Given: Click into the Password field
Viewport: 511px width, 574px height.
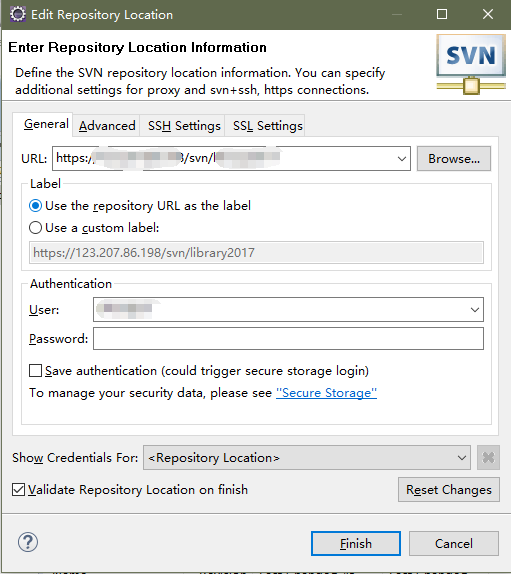Looking at the screenshot, I should point(288,339).
